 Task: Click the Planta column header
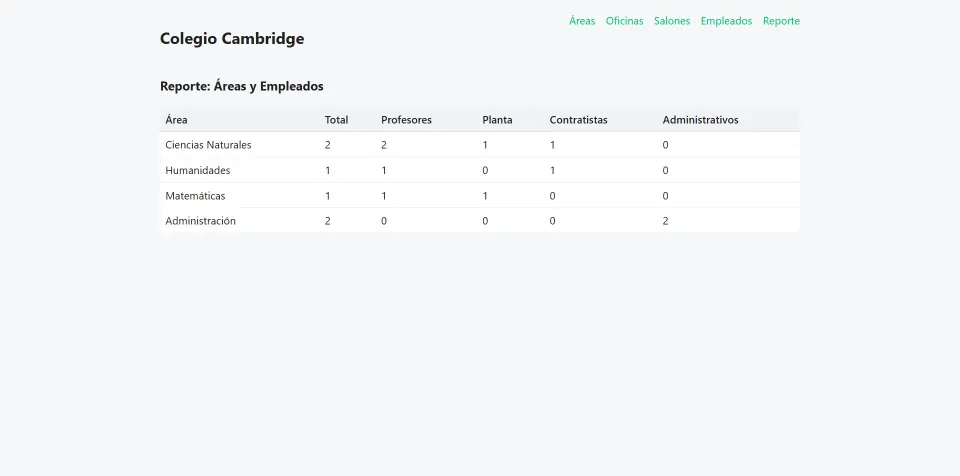pos(497,119)
